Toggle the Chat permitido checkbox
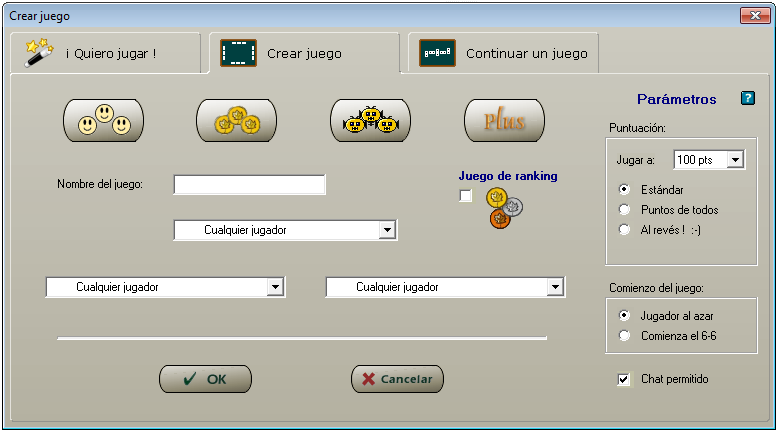The width and height of the screenshot is (777, 431). point(623,379)
